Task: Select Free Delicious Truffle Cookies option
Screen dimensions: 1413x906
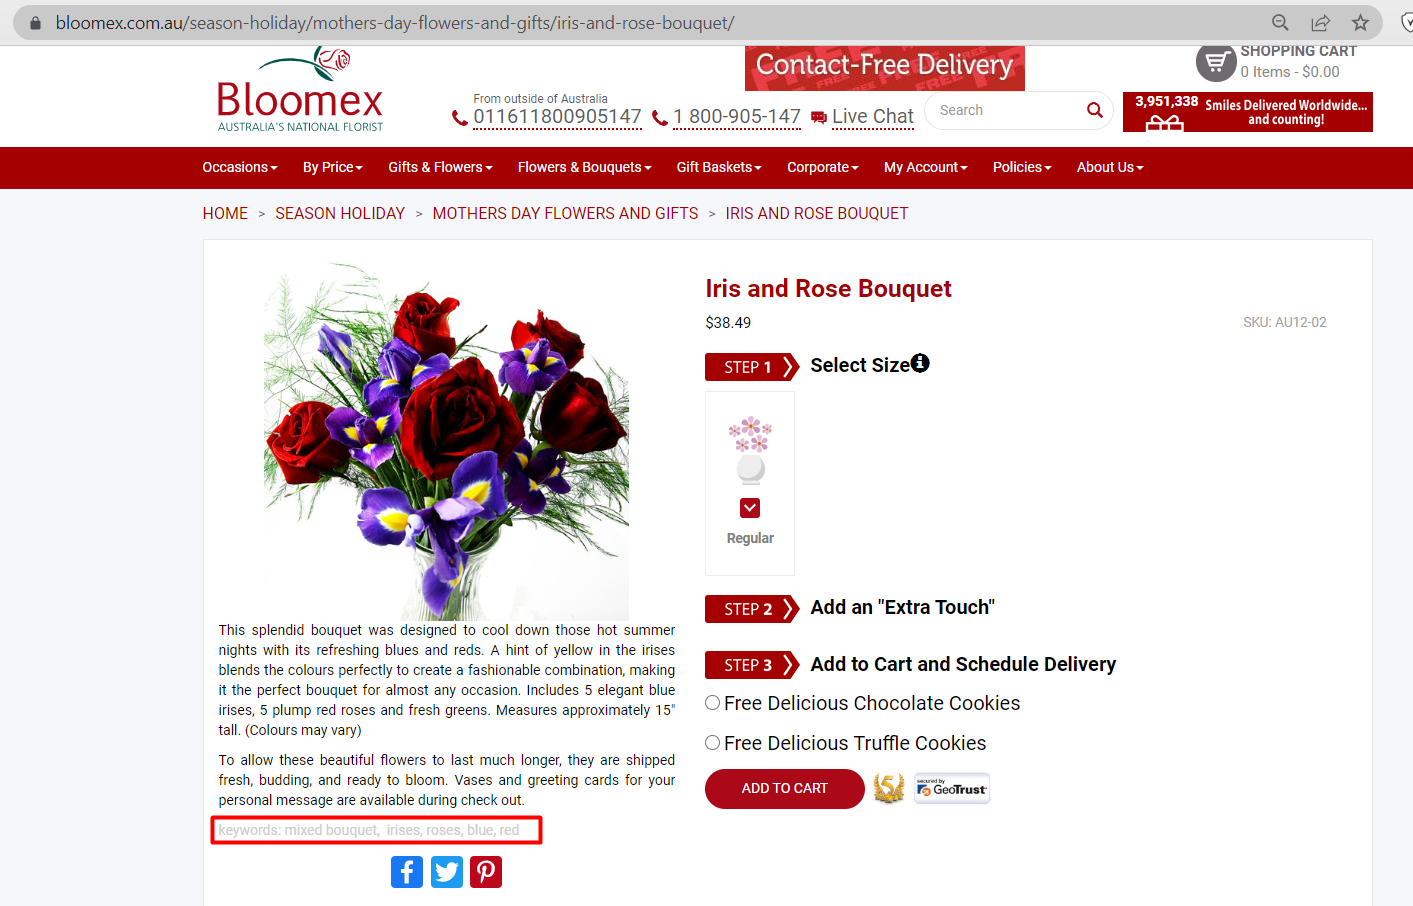Action: click(712, 743)
